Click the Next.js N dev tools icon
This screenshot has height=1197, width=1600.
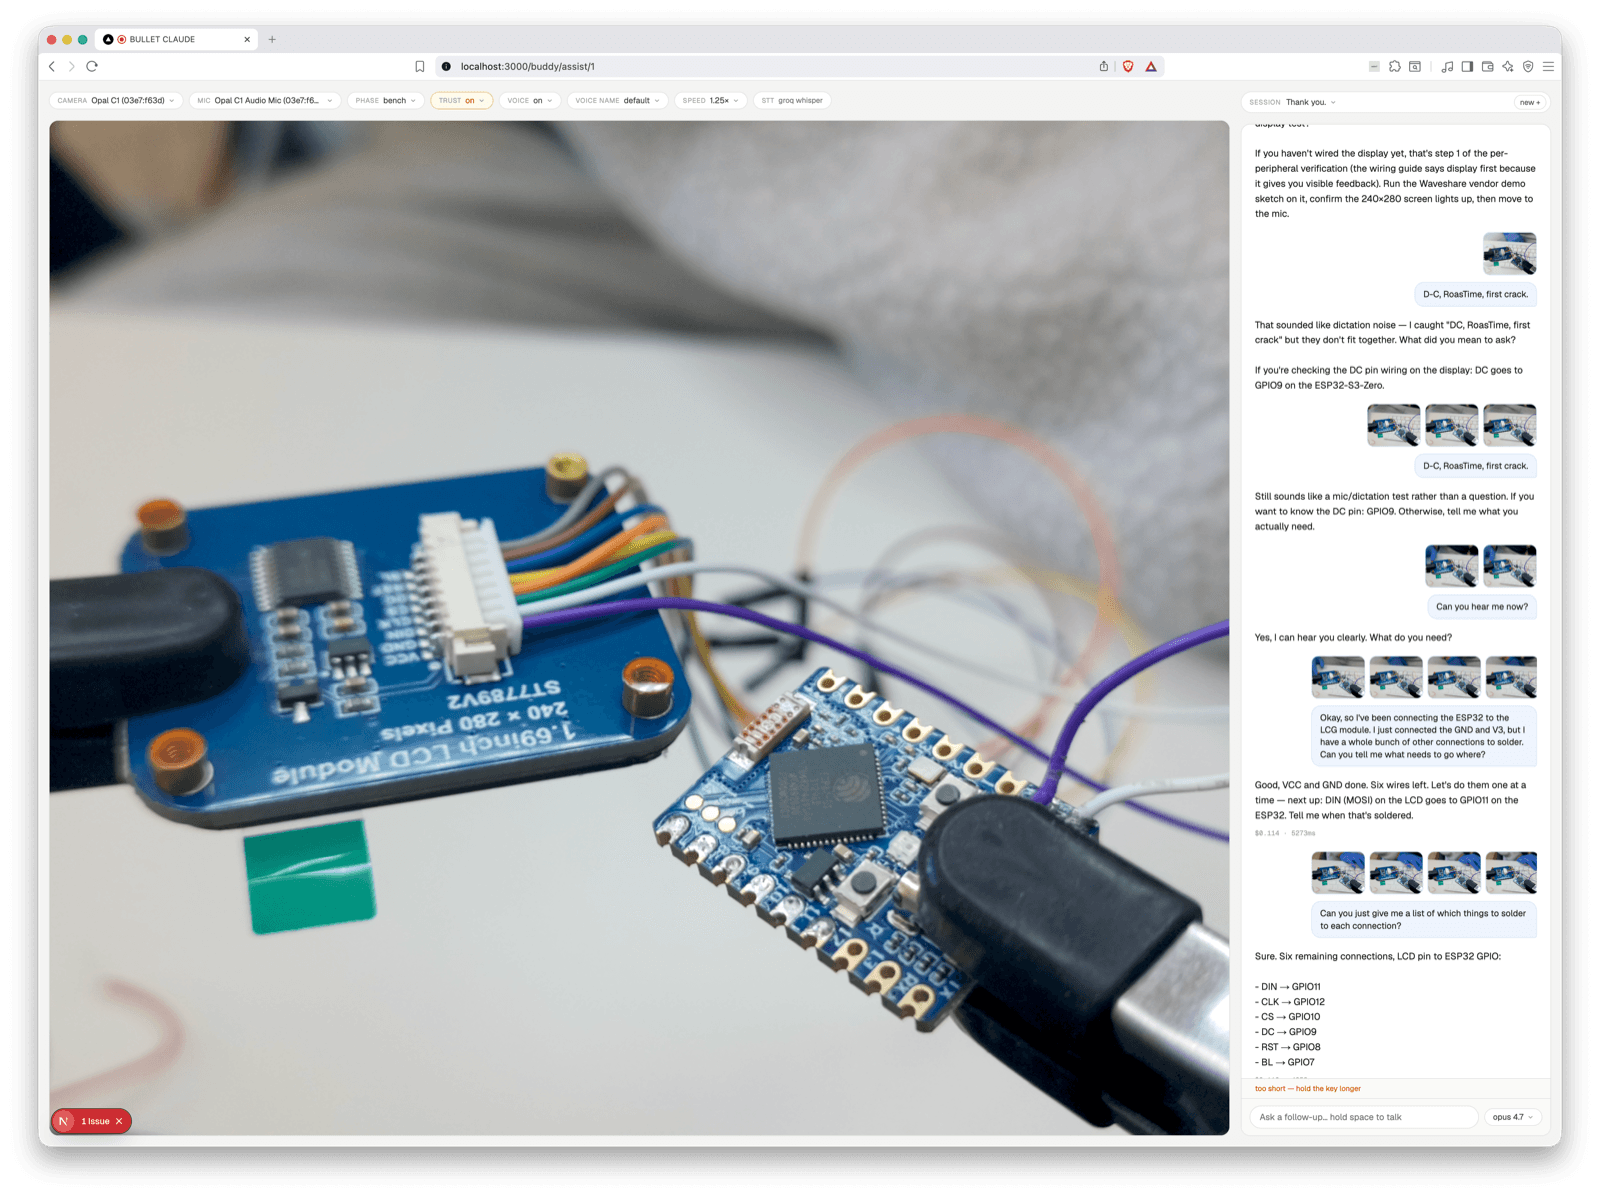point(64,1121)
